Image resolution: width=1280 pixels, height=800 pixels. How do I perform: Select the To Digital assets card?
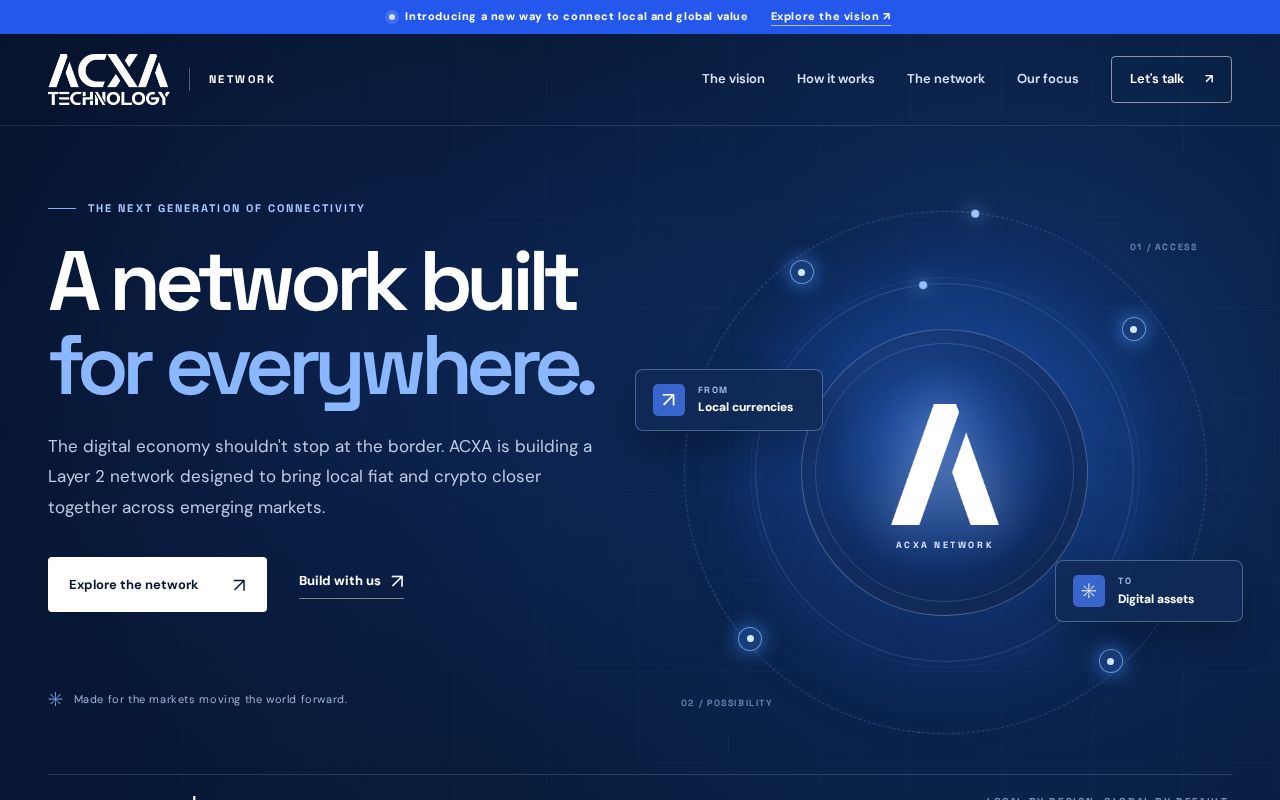click(1149, 591)
